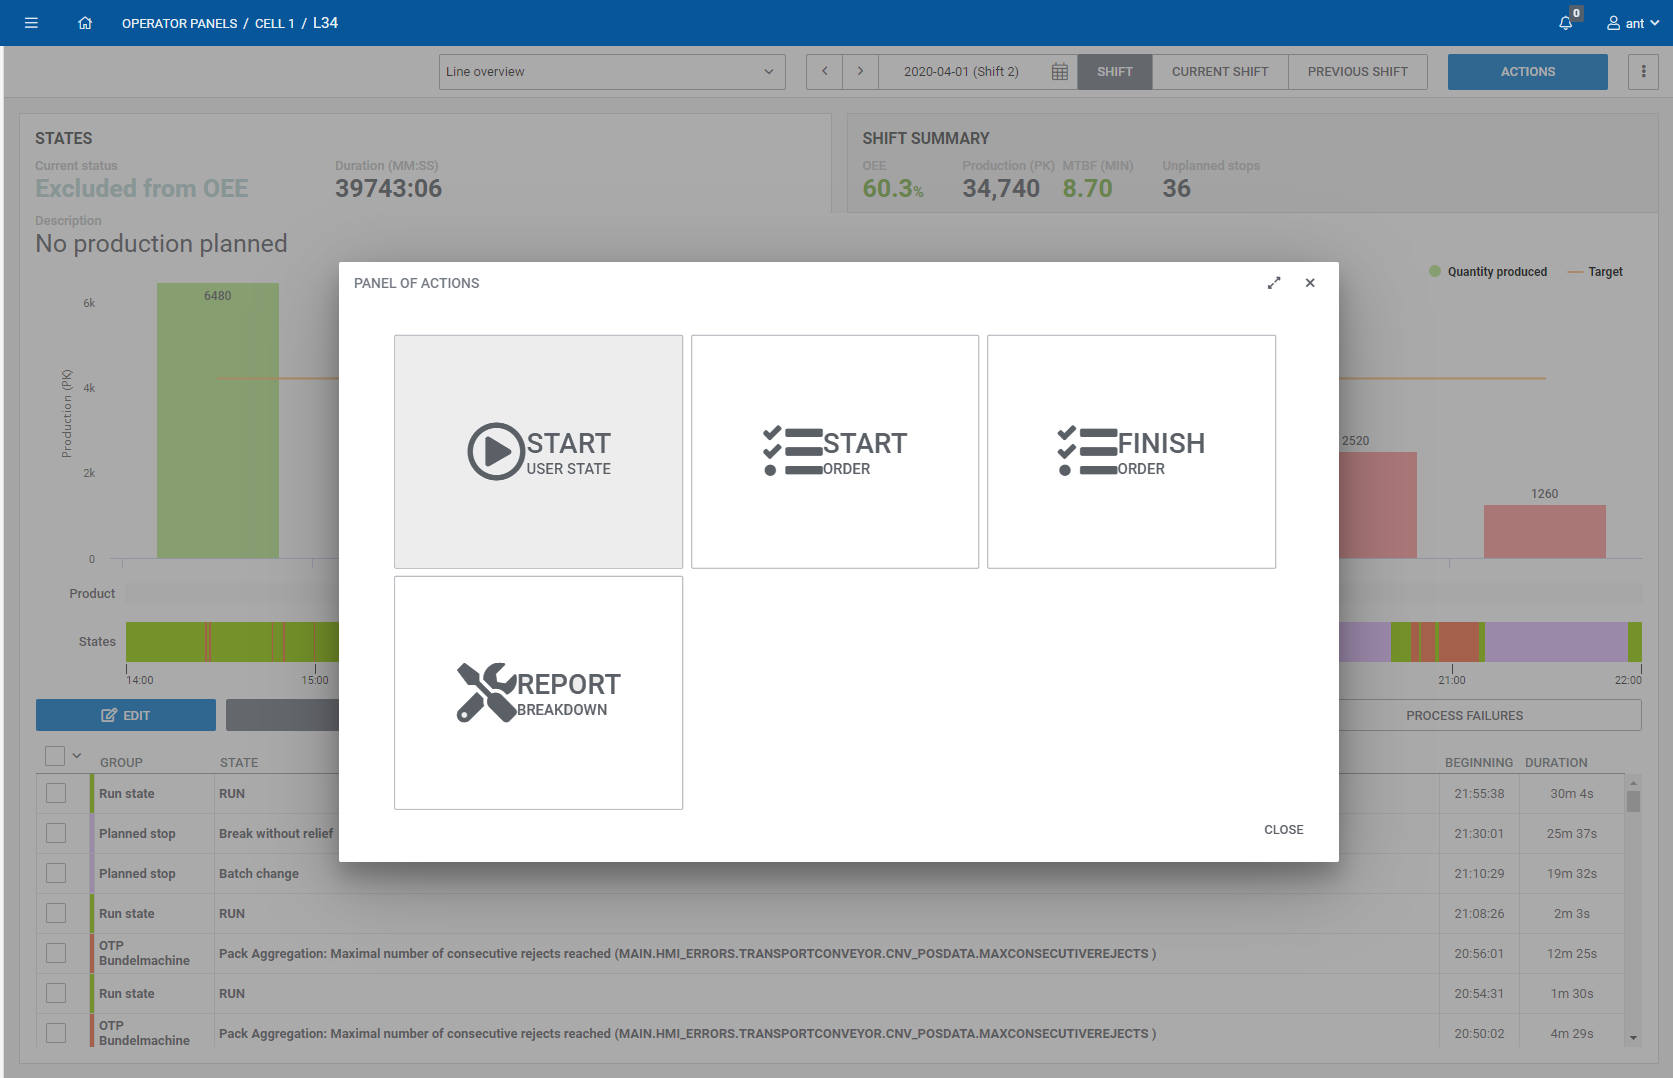The height and width of the screenshot is (1078, 1673).
Task: Expand the Panel of Actions to fullscreen
Action: tap(1274, 283)
